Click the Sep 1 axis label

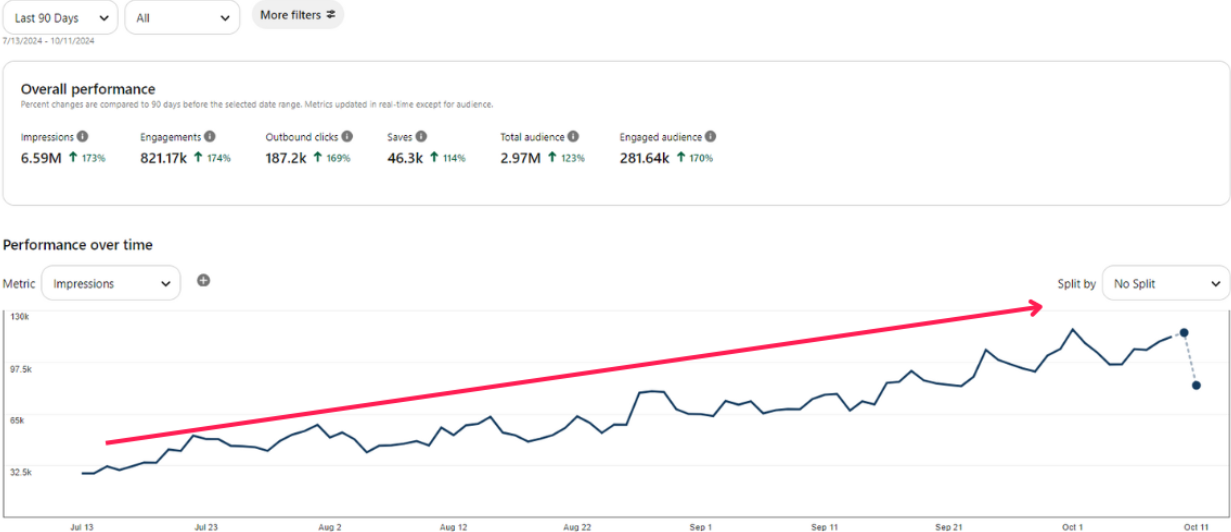pos(701,526)
